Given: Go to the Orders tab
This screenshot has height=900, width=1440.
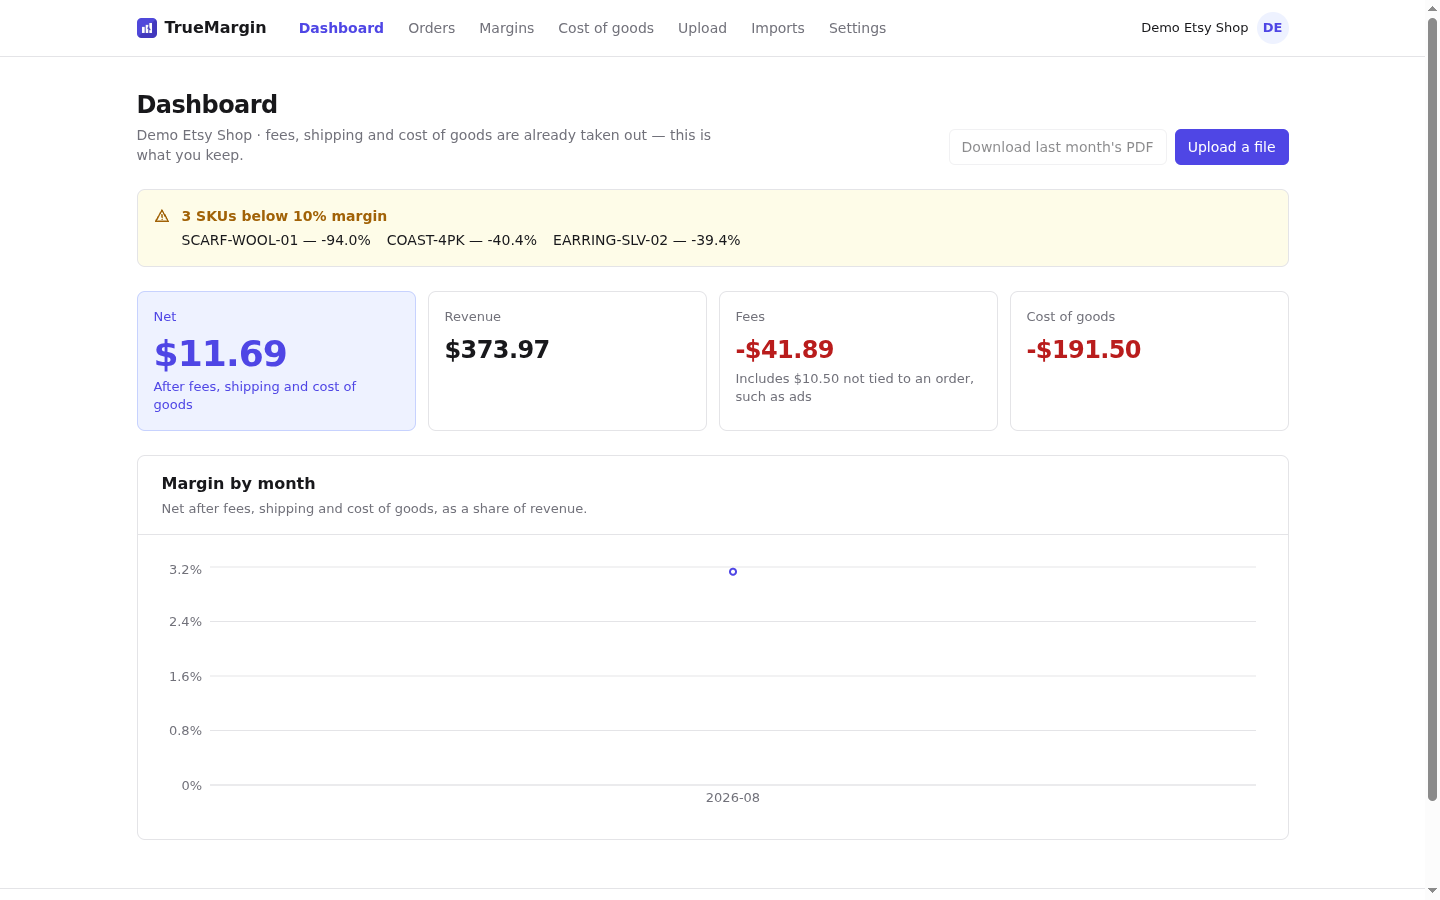Looking at the screenshot, I should point(431,28).
